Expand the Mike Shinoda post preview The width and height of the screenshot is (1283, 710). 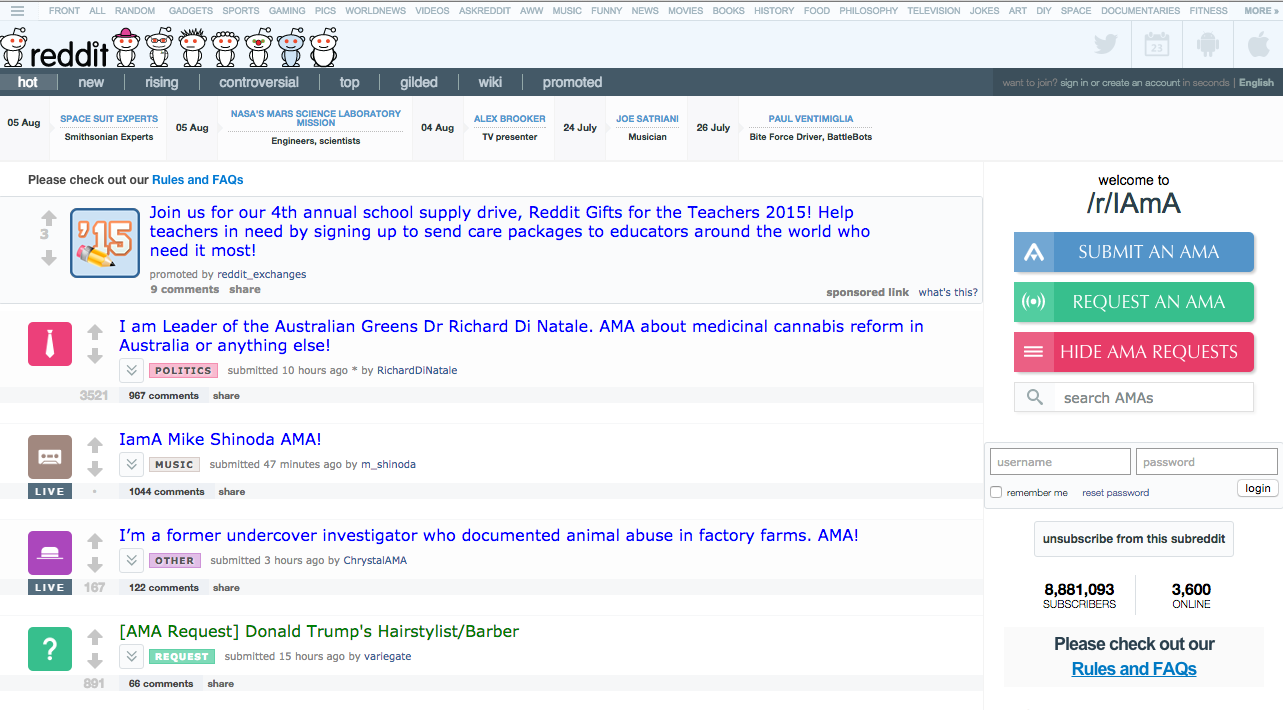pyautogui.click(x=131, y=464)
